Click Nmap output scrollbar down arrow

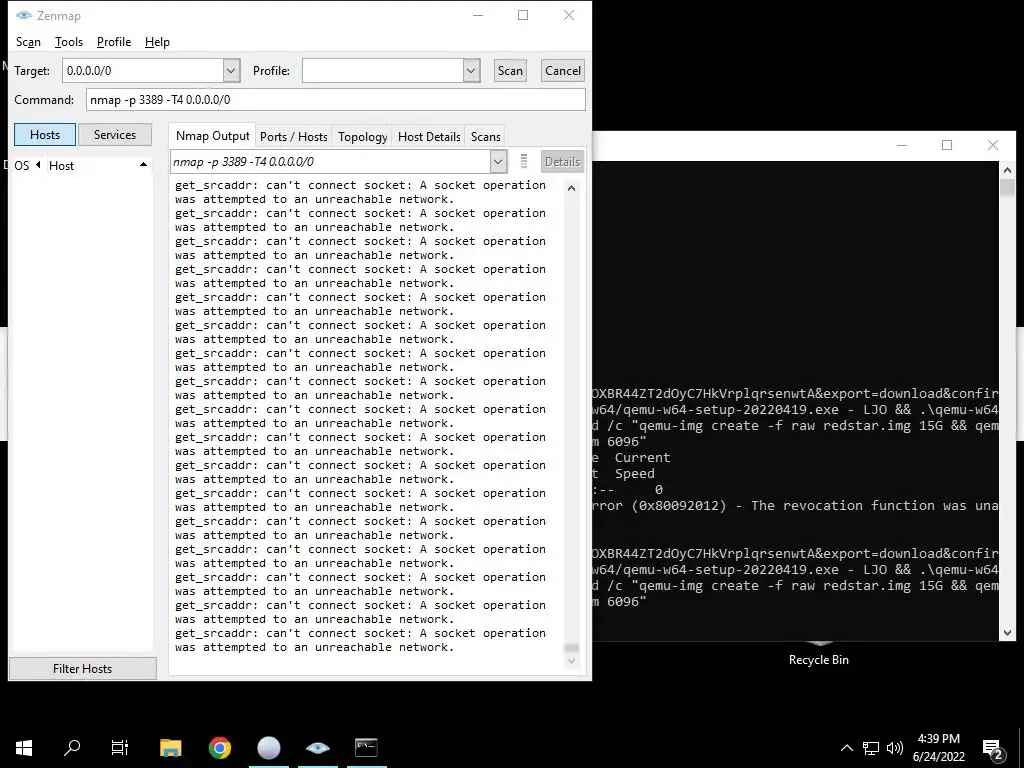coord(571,660)
